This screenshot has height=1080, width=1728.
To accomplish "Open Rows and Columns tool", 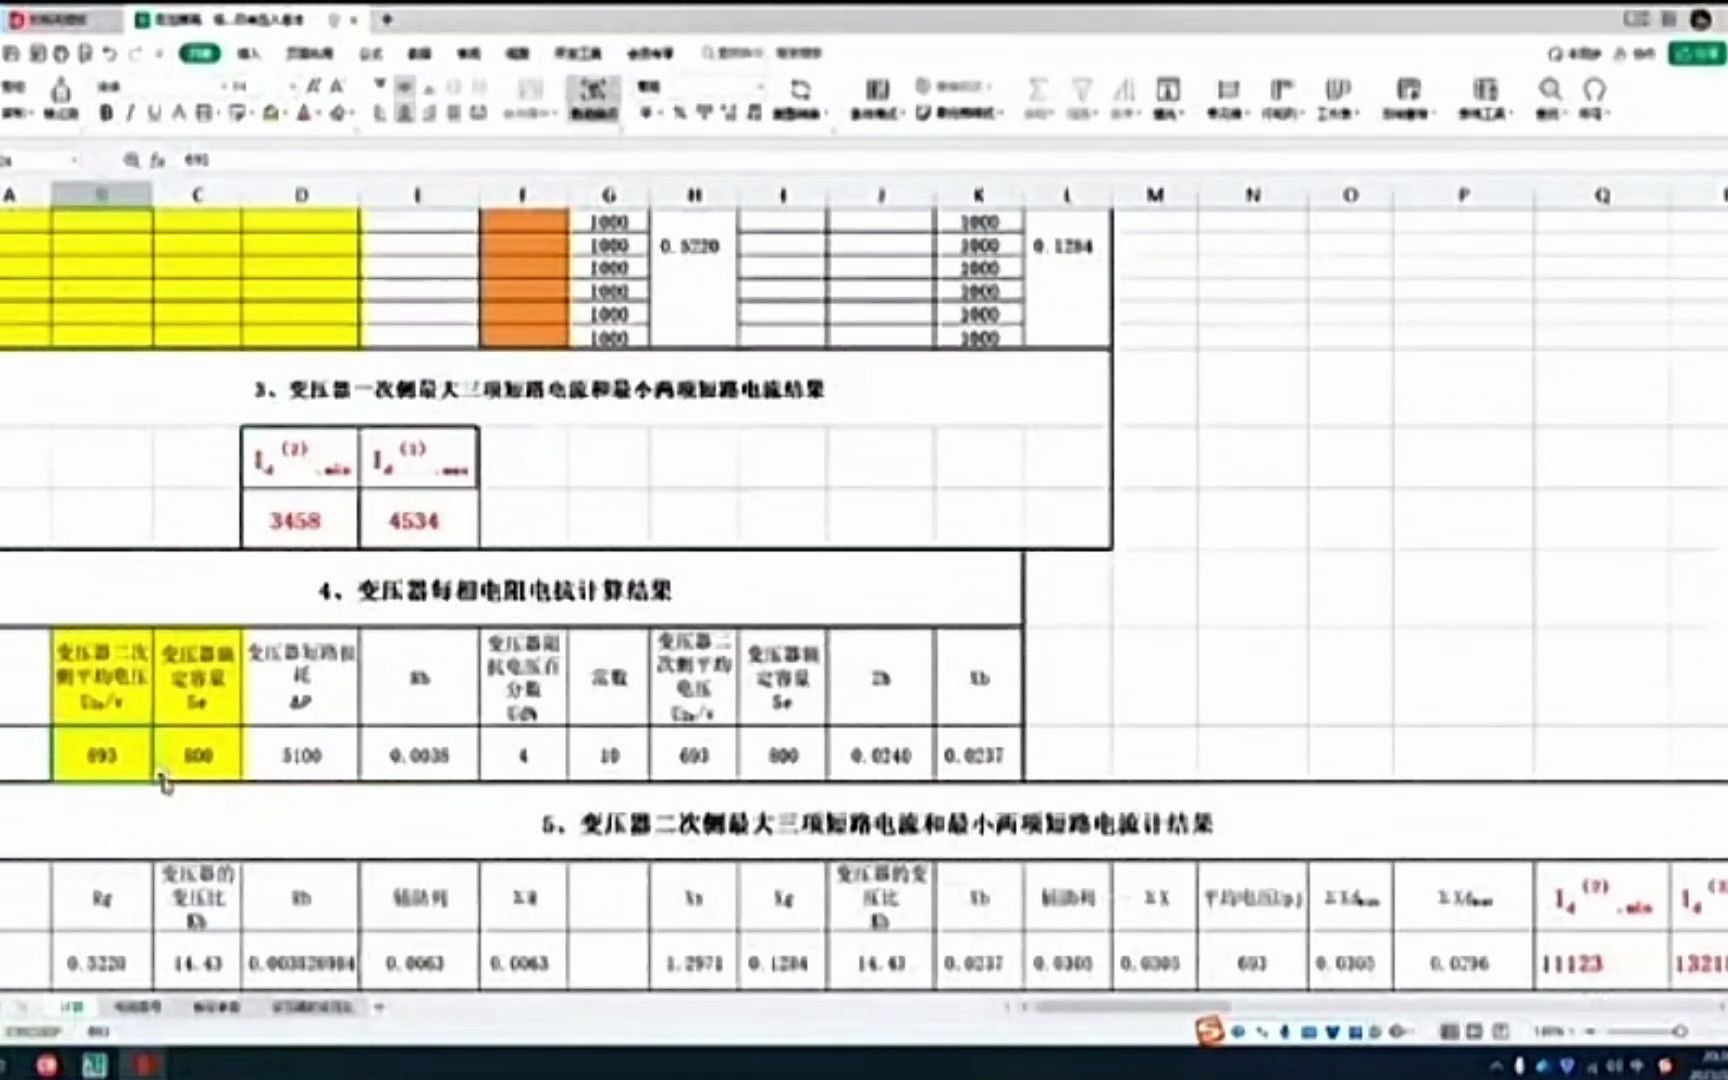I will point(1282,98).
